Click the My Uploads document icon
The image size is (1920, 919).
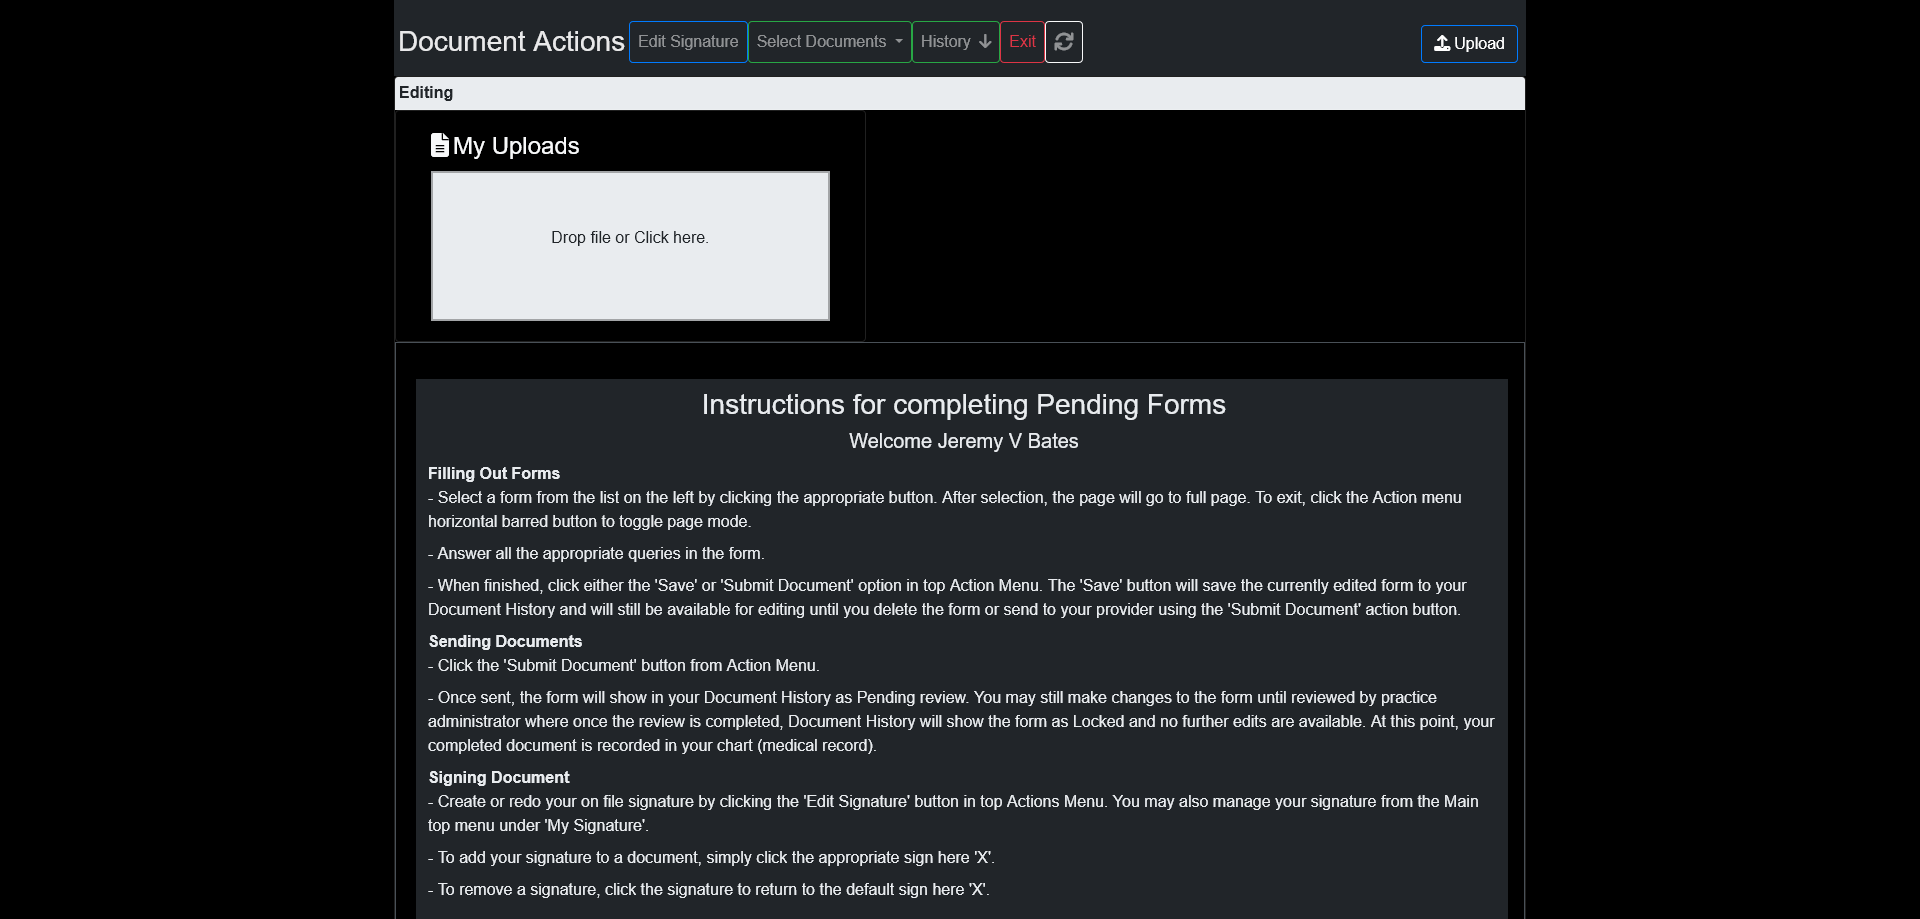click(x=439, y=146)
